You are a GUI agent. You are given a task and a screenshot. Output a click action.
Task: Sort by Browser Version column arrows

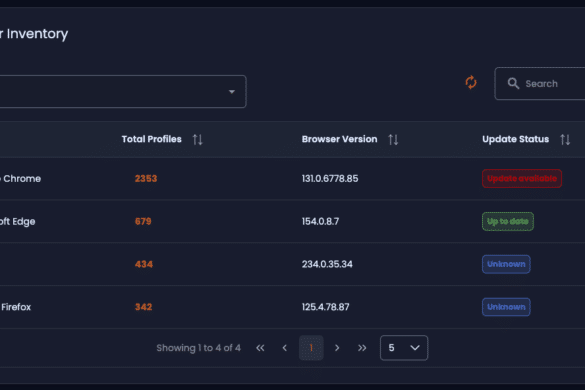[x=393, y=140]
